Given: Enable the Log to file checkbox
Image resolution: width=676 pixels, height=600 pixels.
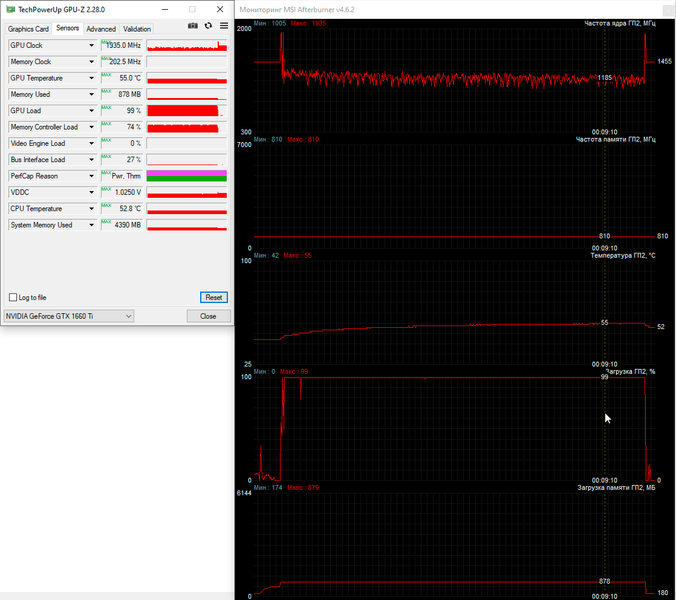Looking at the screenshot, I should 13,297.
